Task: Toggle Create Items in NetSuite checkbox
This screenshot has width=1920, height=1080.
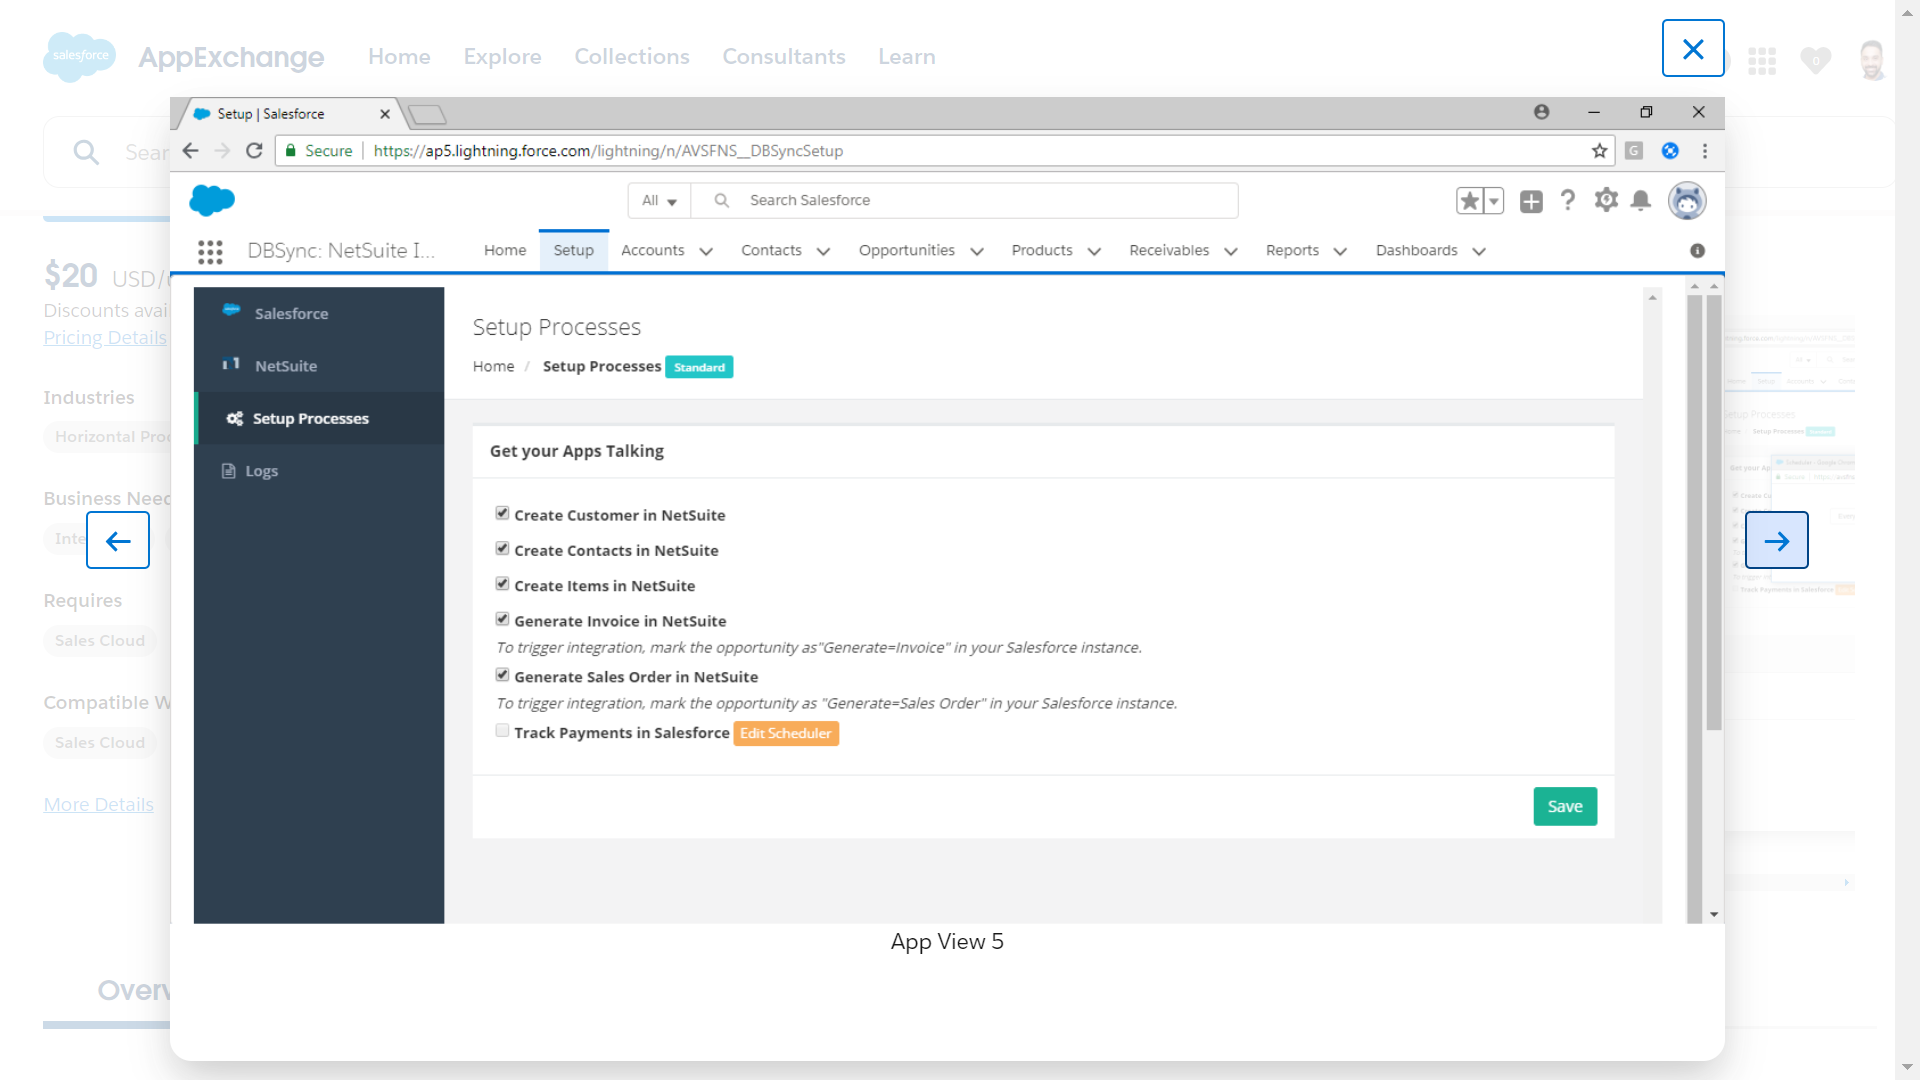Action: click(502, 583)
